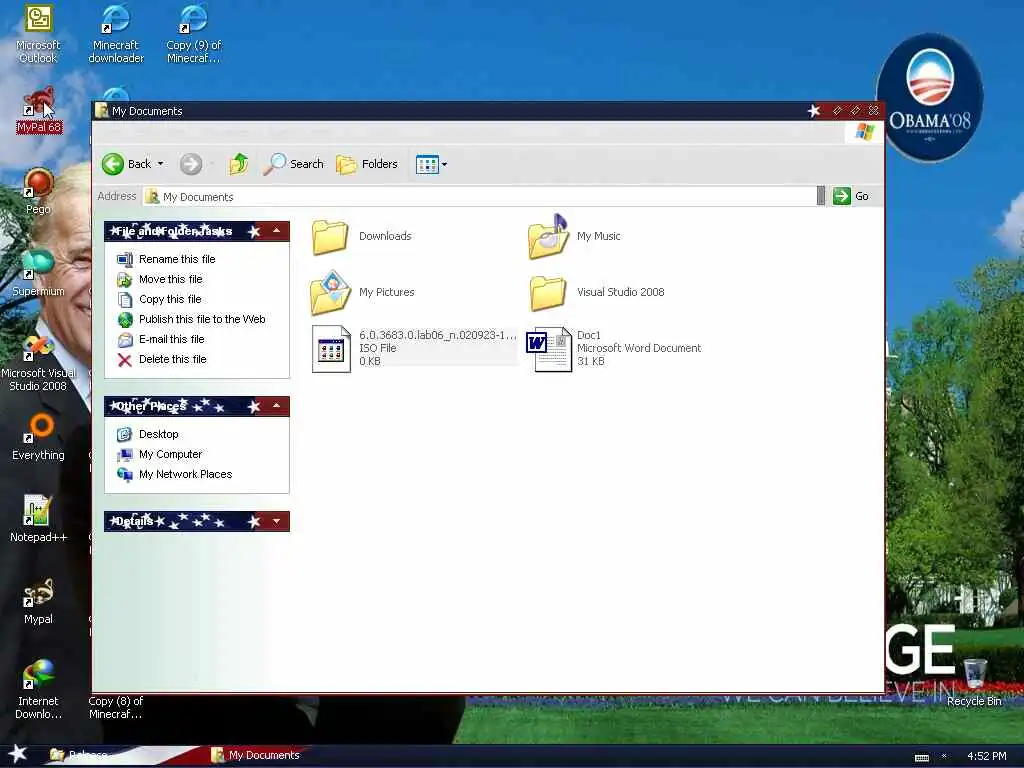
Task: Click Delete this file
Action: coord(172,359)
